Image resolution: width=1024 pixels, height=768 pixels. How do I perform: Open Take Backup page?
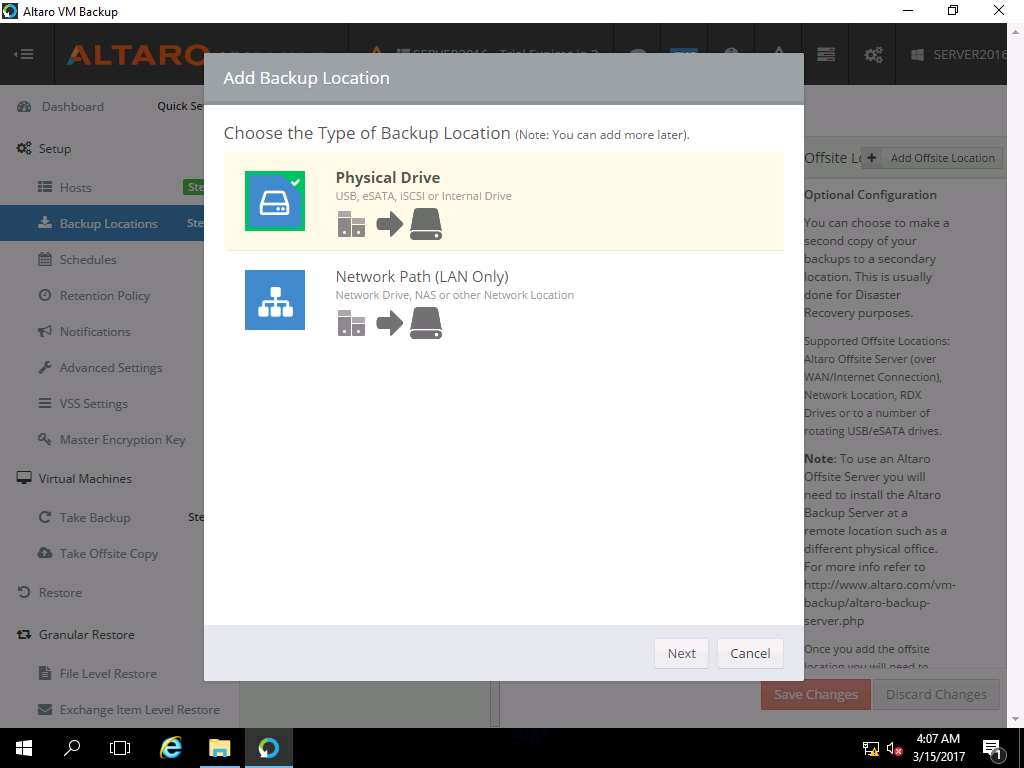95,518
